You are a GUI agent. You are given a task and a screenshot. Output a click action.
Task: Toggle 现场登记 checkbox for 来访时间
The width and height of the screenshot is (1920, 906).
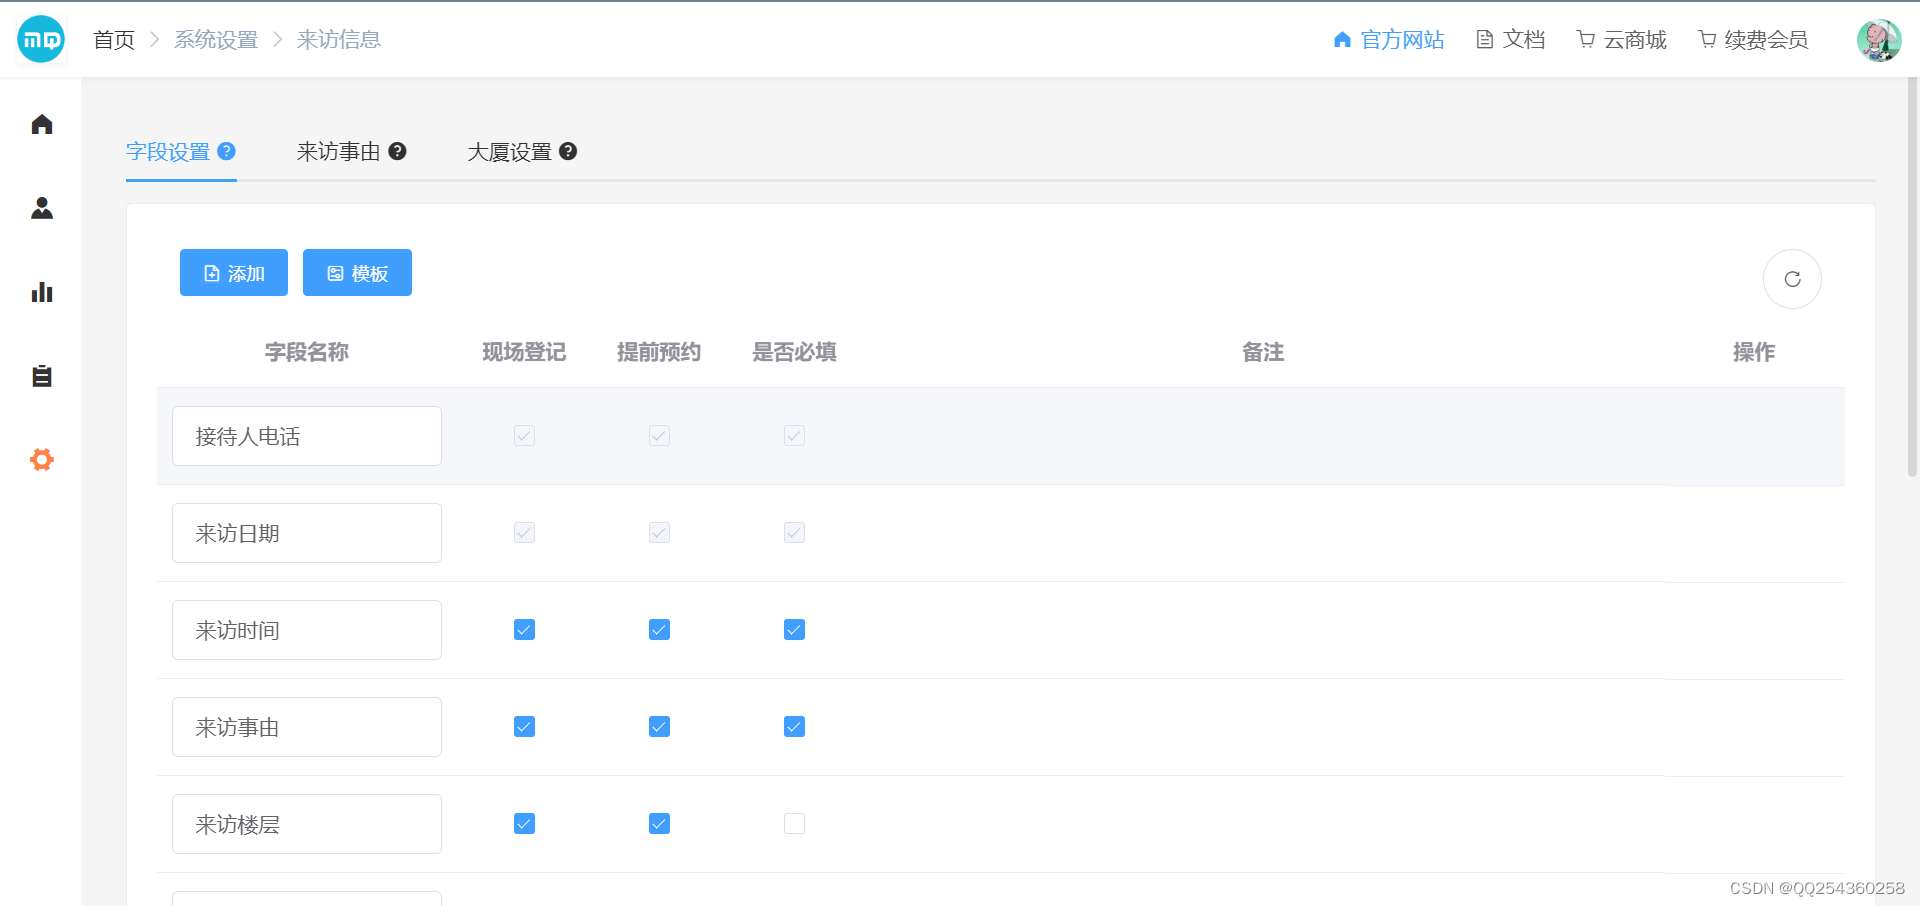524,629
